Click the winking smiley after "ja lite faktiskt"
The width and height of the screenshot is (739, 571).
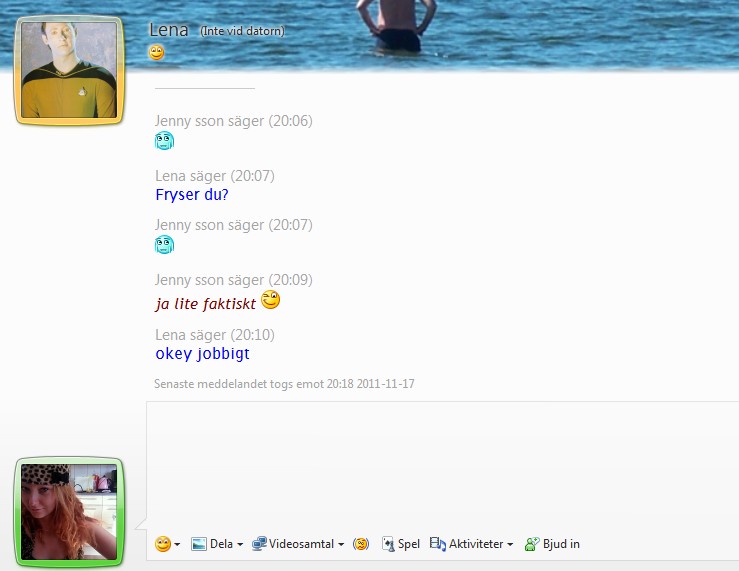pyautogui.click(x=271, y=300)
